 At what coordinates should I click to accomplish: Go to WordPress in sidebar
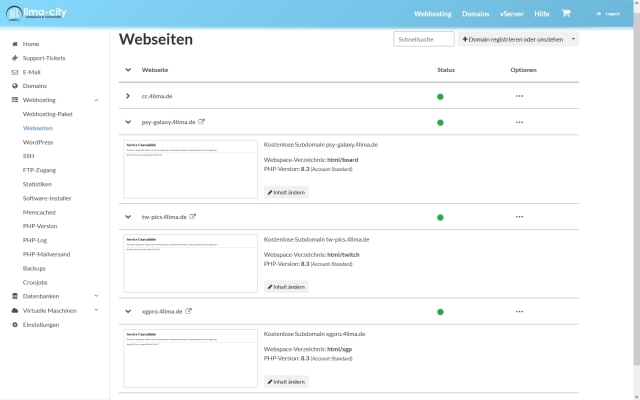(x=38, y=142)
